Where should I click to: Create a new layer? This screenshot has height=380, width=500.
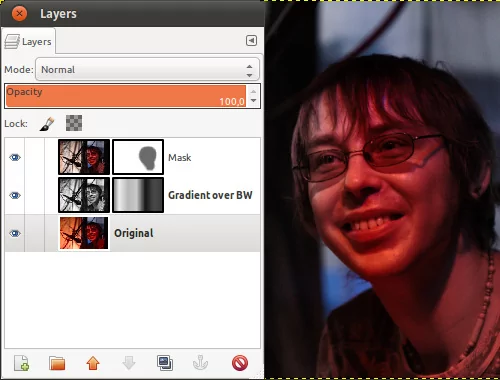point(21,363)
